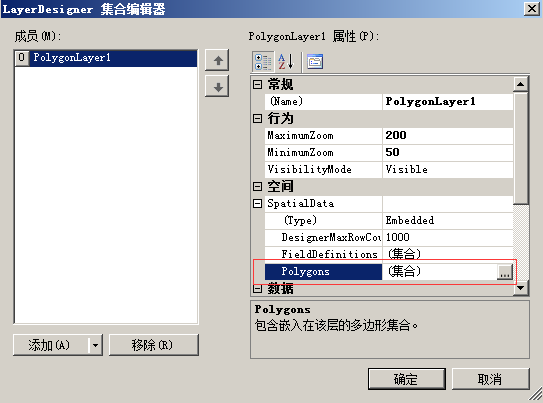This screenshot has height=403, width=543.
Task: Open the Polygons collection ellipsis button
Action: [505, 272]
